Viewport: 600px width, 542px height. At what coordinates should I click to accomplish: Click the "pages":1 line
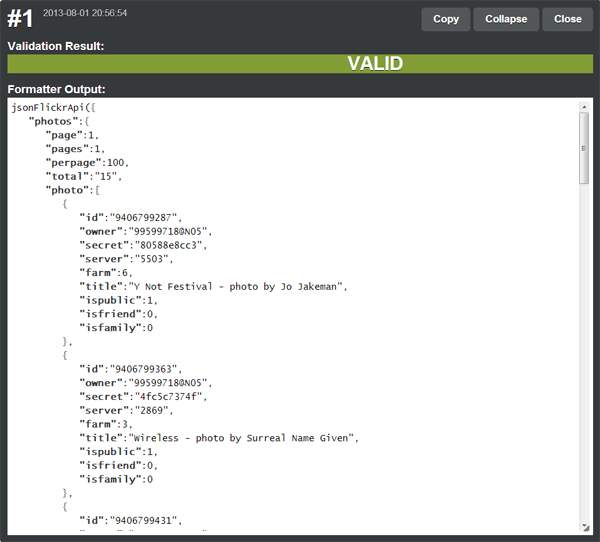coord(75,149)
